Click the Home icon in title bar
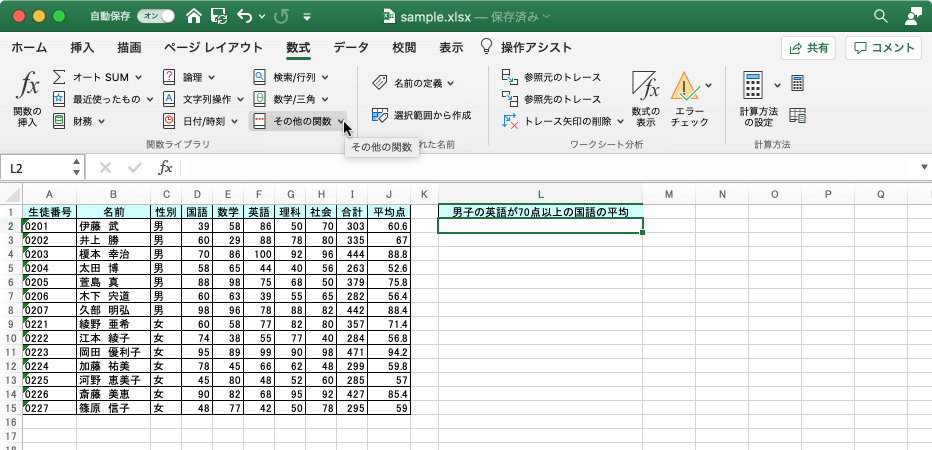The height and width of the screenshot is (450, 932). [x=194, y=17]
